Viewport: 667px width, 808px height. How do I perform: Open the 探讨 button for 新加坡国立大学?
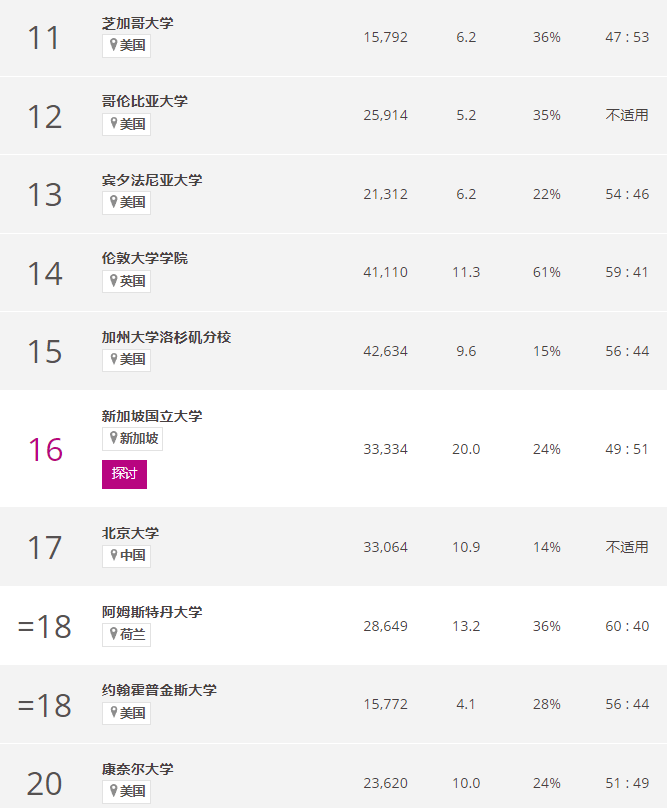(124, 474)
